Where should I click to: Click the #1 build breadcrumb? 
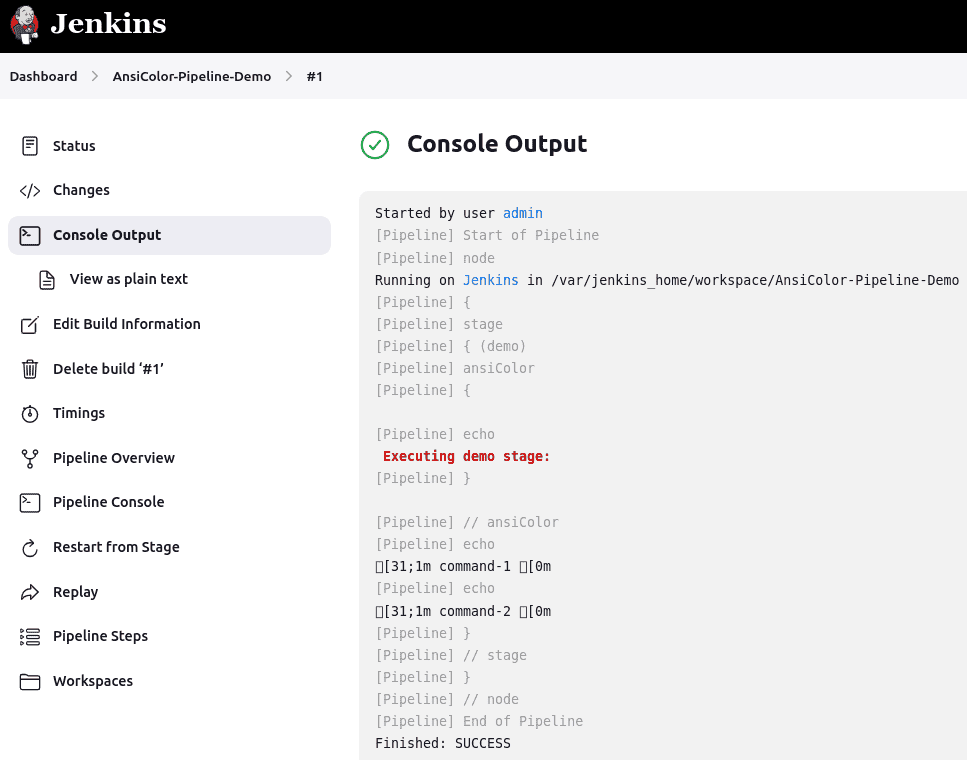click(x=315, y=76)
